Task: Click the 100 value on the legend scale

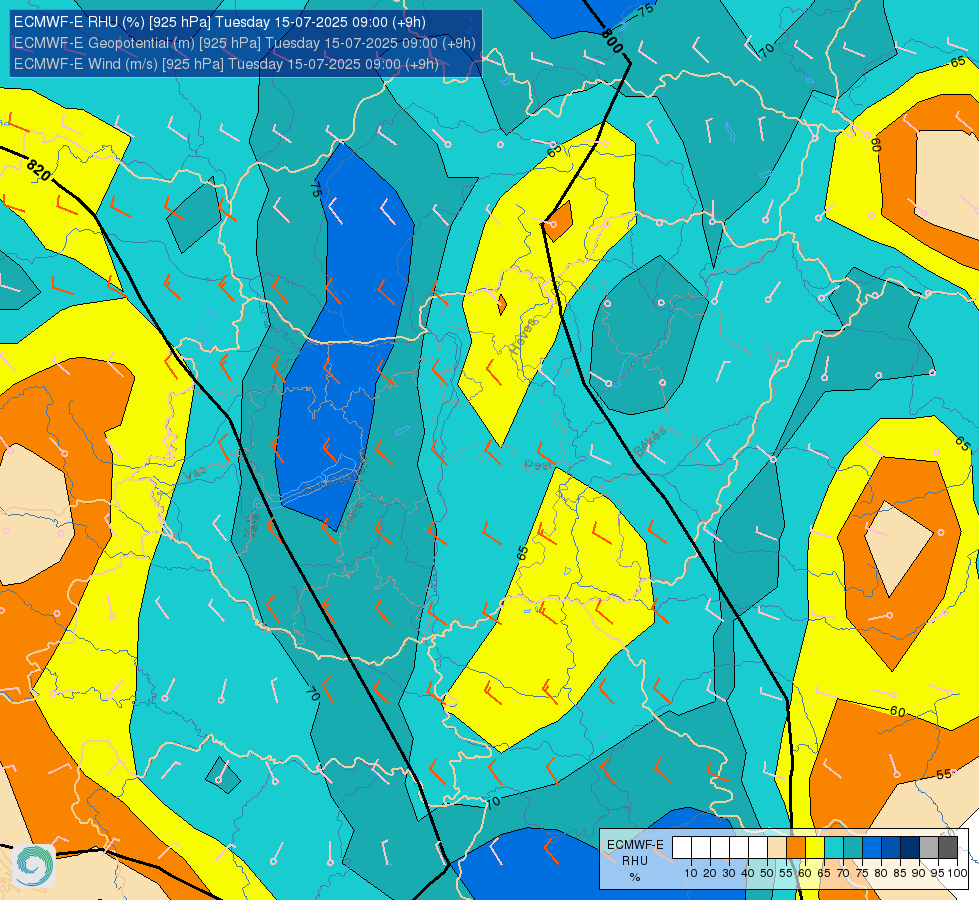Action: pos(957,873)
